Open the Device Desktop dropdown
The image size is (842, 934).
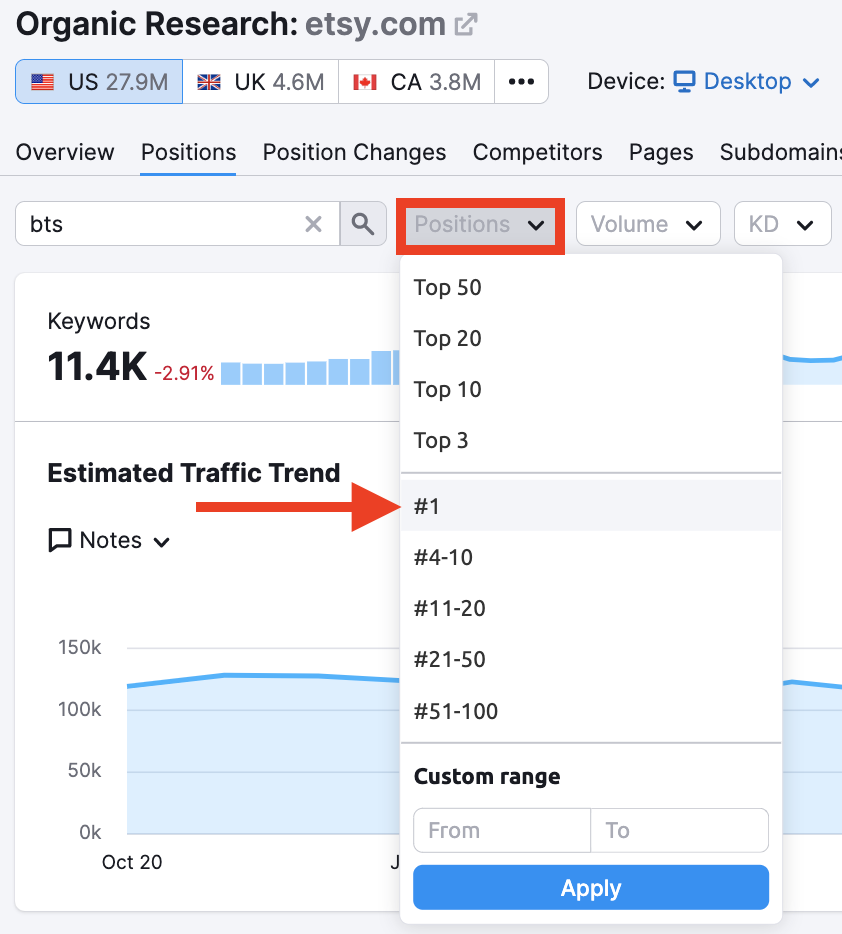pos(746,82)
